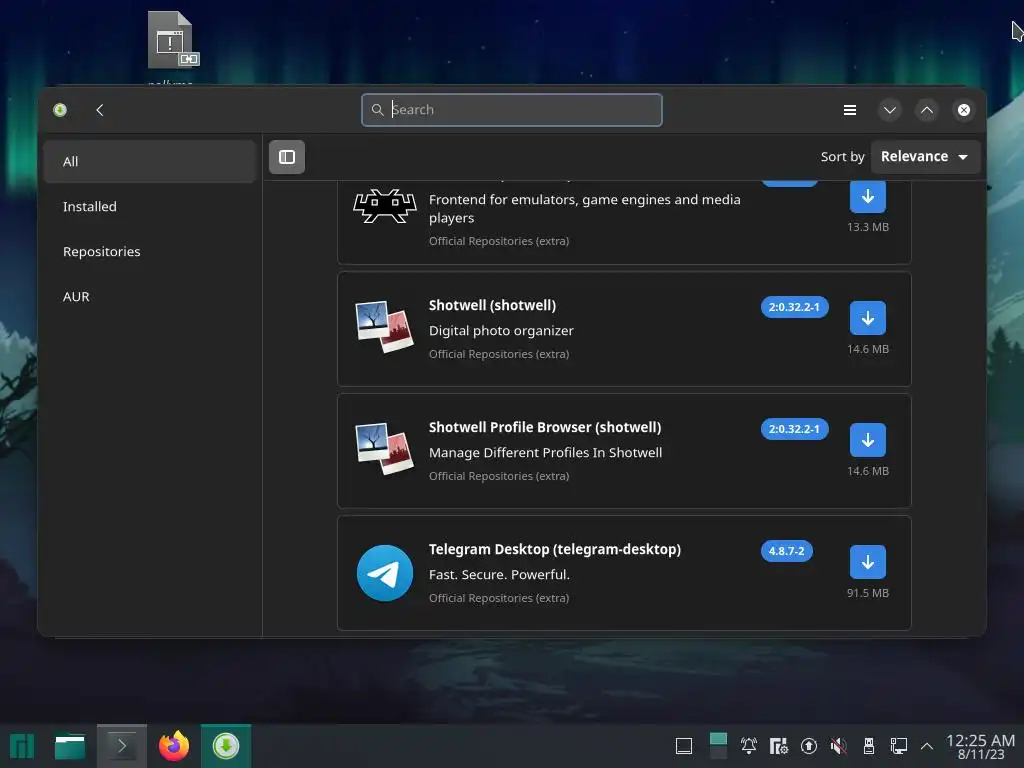Click Fast. Secure. Powerful. description
Image resolution: width=1024 pixels, height=768 pixels.
(499, 575)
